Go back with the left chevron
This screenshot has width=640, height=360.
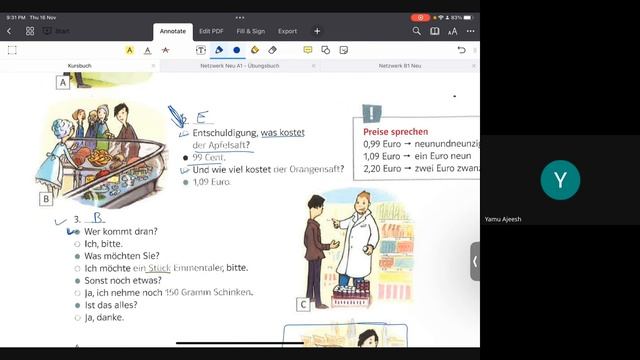[9, 31]
